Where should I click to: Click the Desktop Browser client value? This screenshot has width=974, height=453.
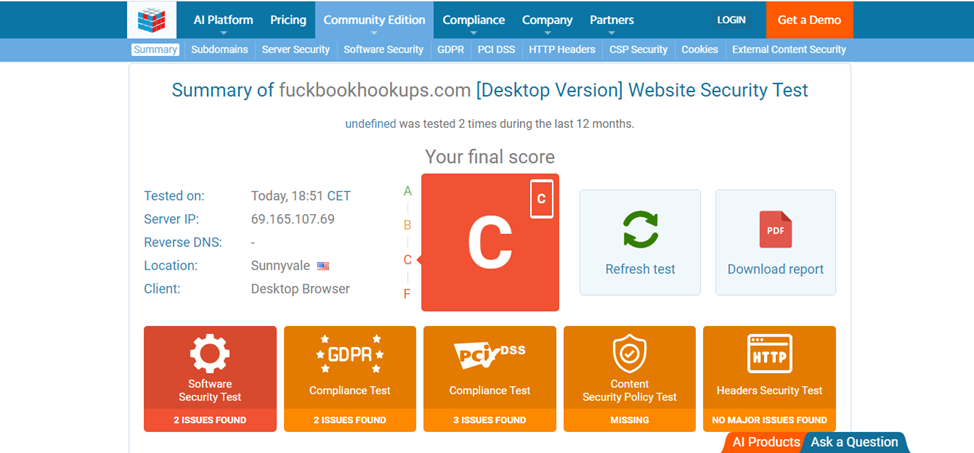pyautogui.click(x=300, y=289)
